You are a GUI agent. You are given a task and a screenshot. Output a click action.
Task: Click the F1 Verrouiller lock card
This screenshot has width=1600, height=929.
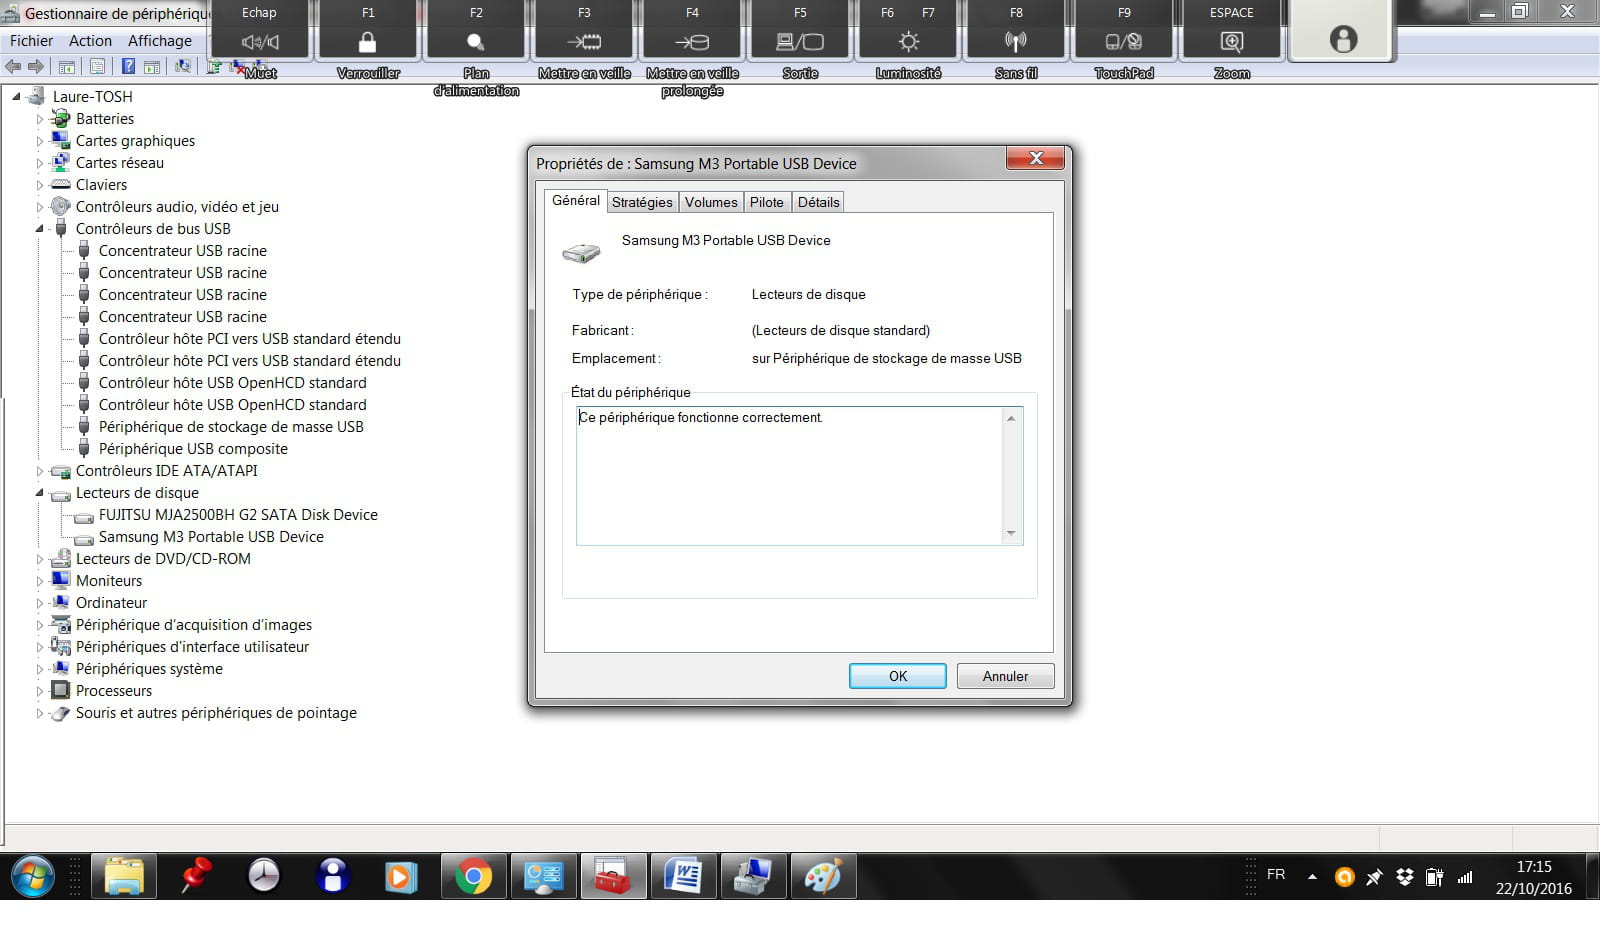(x=368, y=30)
